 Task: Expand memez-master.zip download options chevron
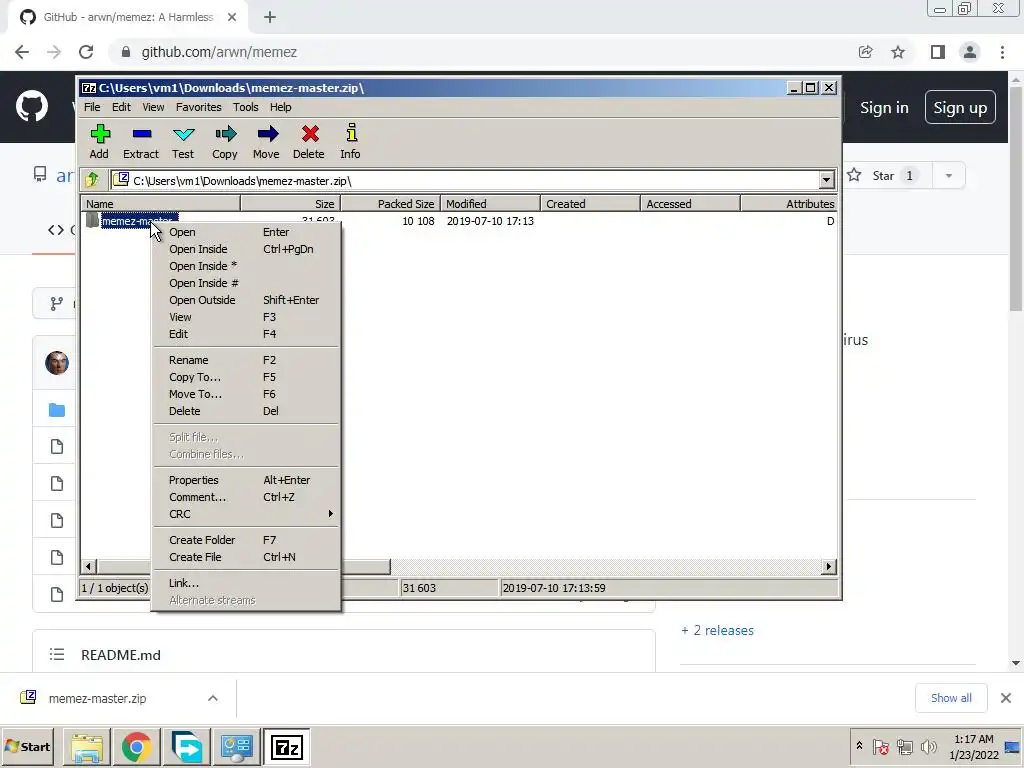tap(213, 698)
